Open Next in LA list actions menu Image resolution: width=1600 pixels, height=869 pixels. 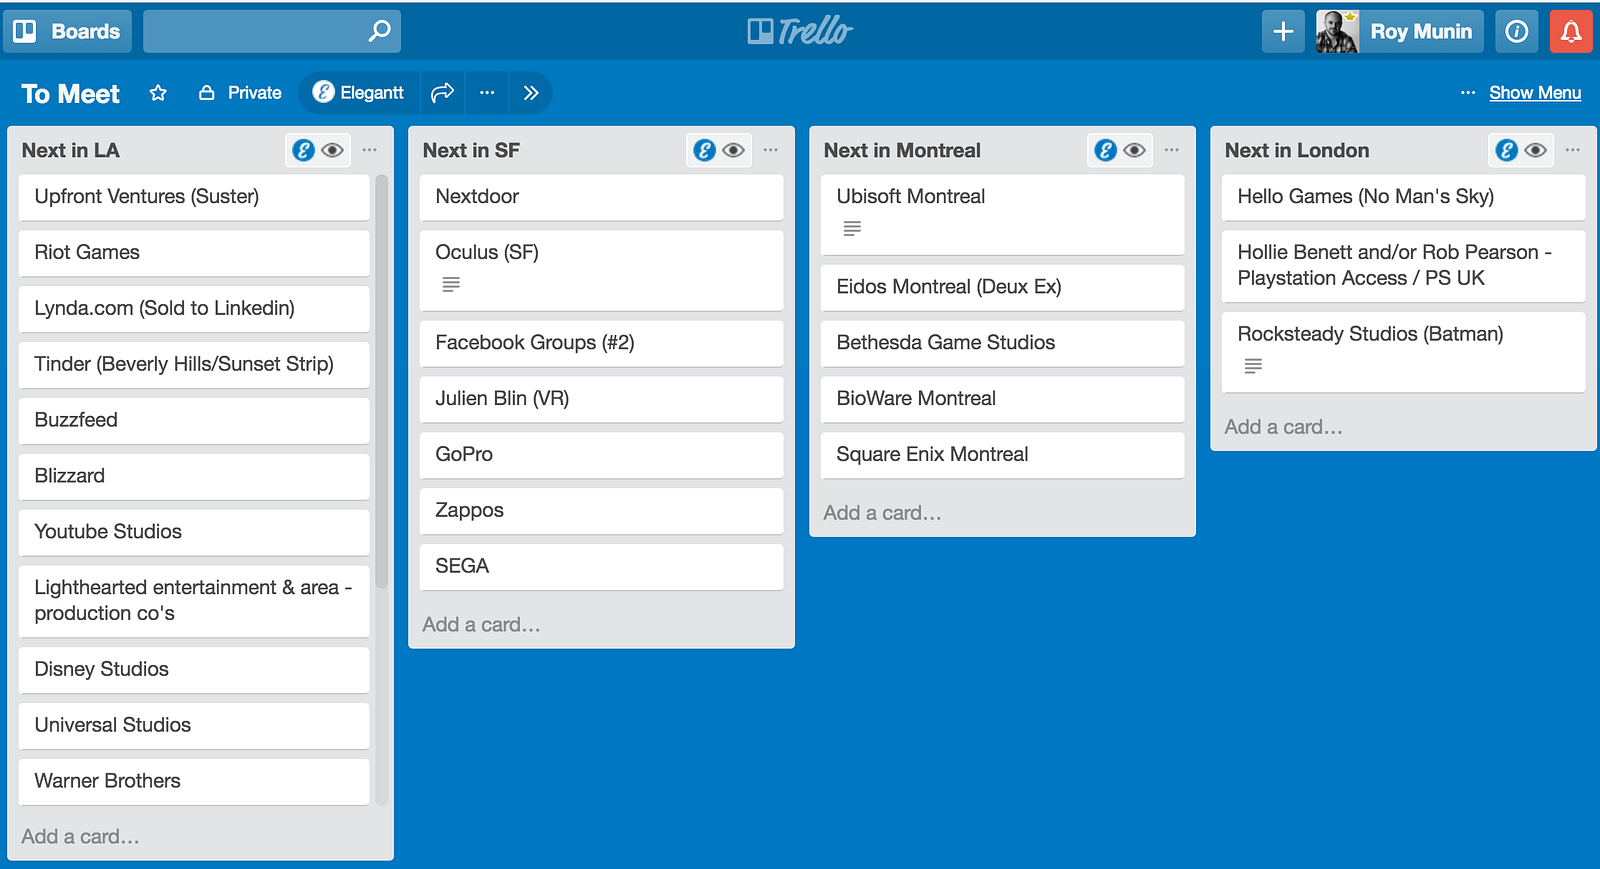click(370, 150)
